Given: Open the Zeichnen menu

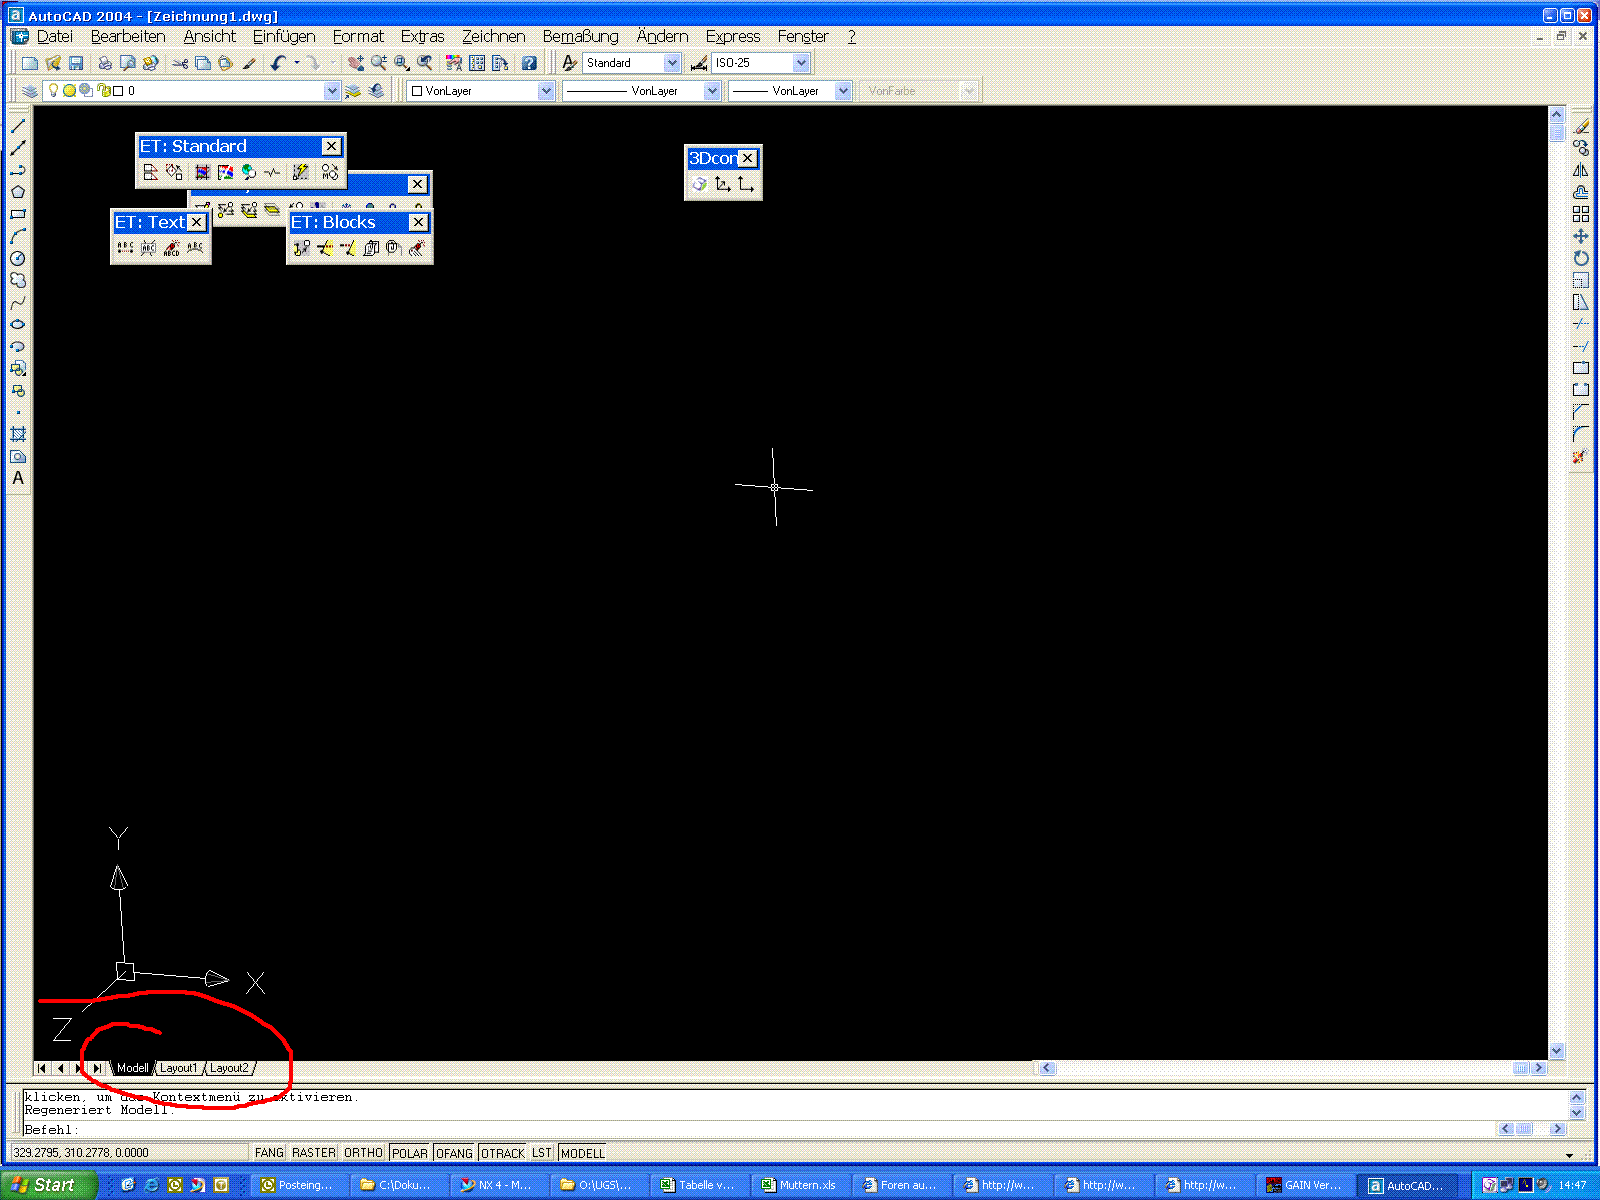Looking at the screenshot, I should pyautogui.click(x=493, y=36).
